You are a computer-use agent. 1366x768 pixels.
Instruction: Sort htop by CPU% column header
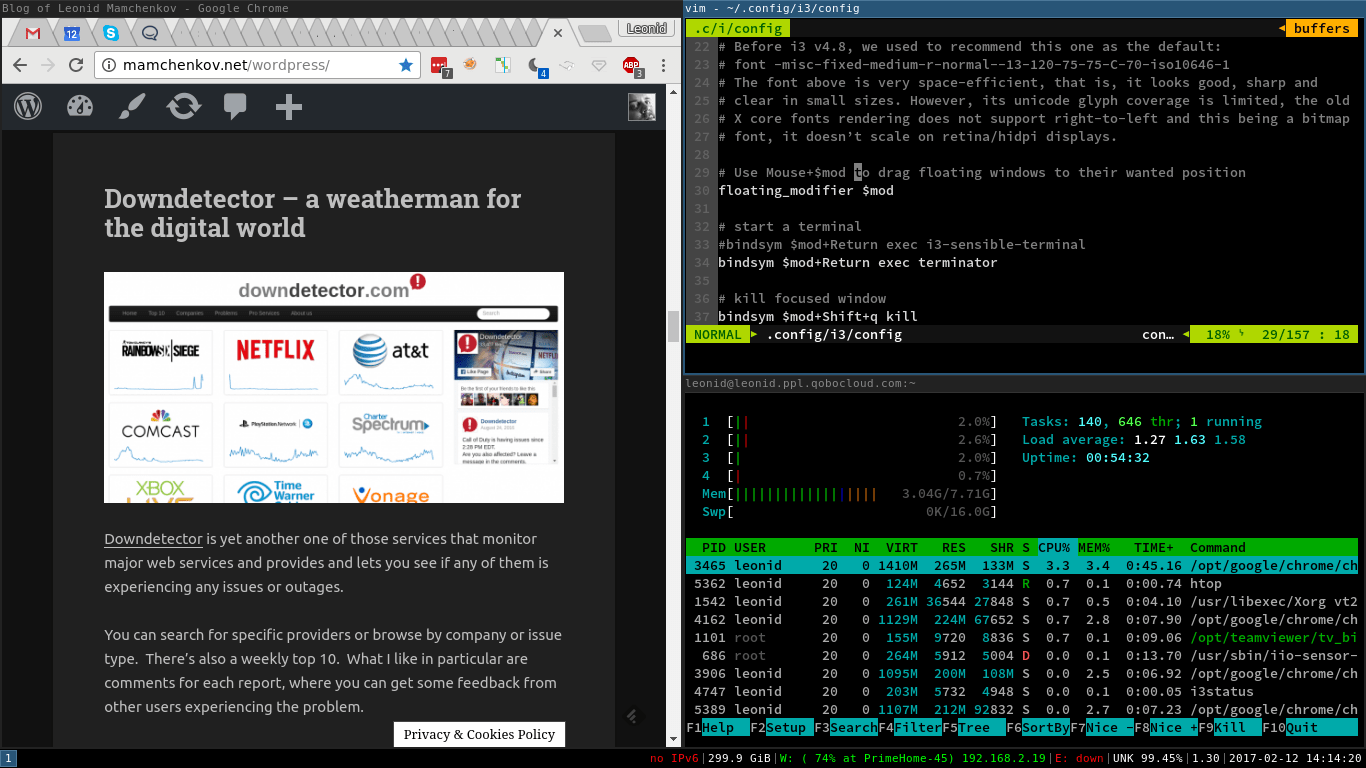tap(1054, 547)
